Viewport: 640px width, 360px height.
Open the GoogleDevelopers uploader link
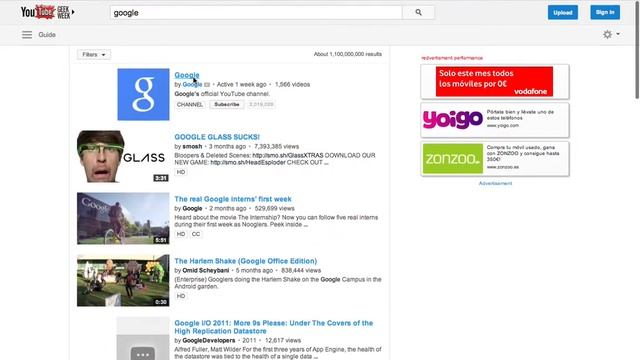click(209, 340)
